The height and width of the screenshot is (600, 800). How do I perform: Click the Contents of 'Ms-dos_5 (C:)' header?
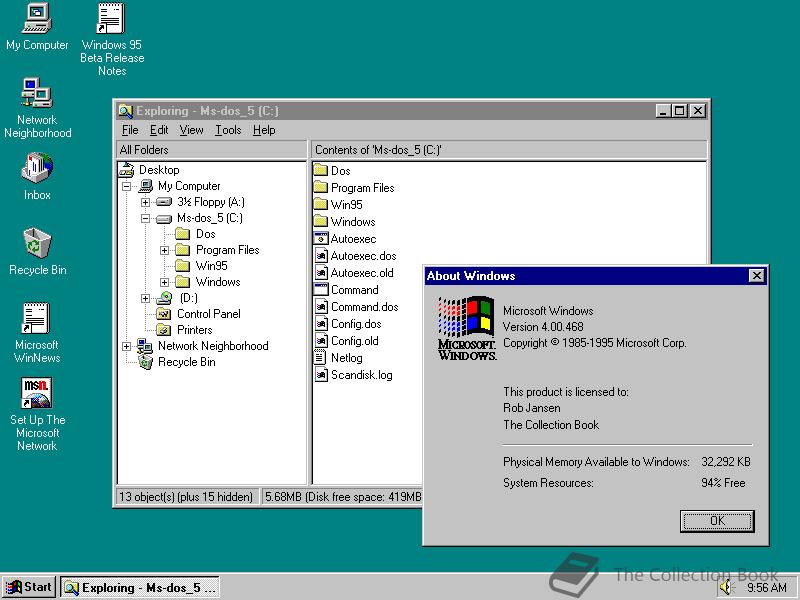click(509, 149)
